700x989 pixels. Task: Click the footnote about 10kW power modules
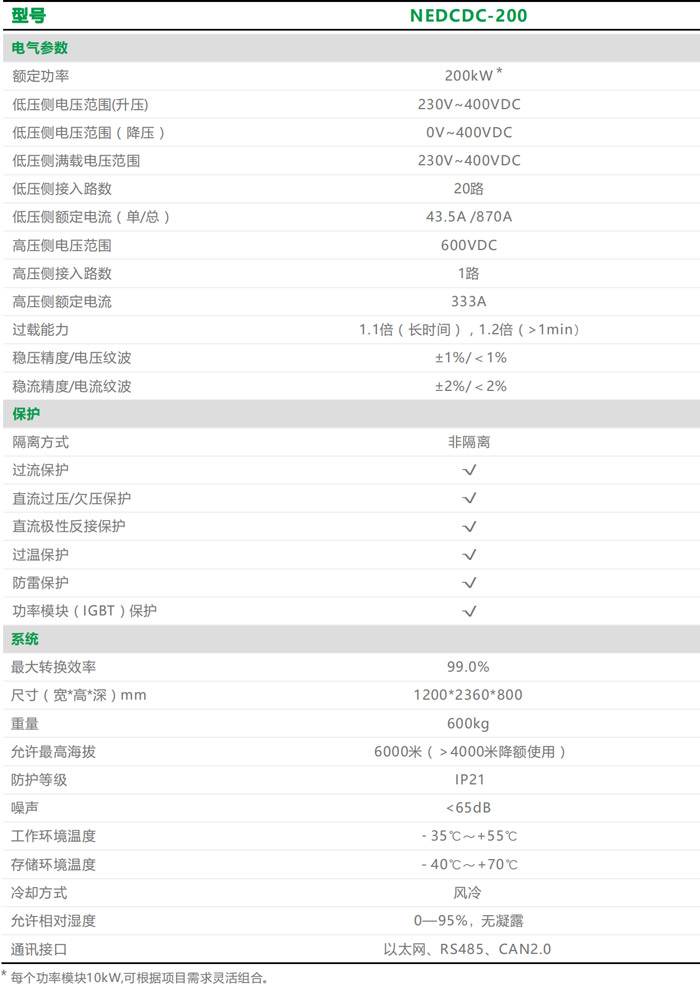coord(140,977)
